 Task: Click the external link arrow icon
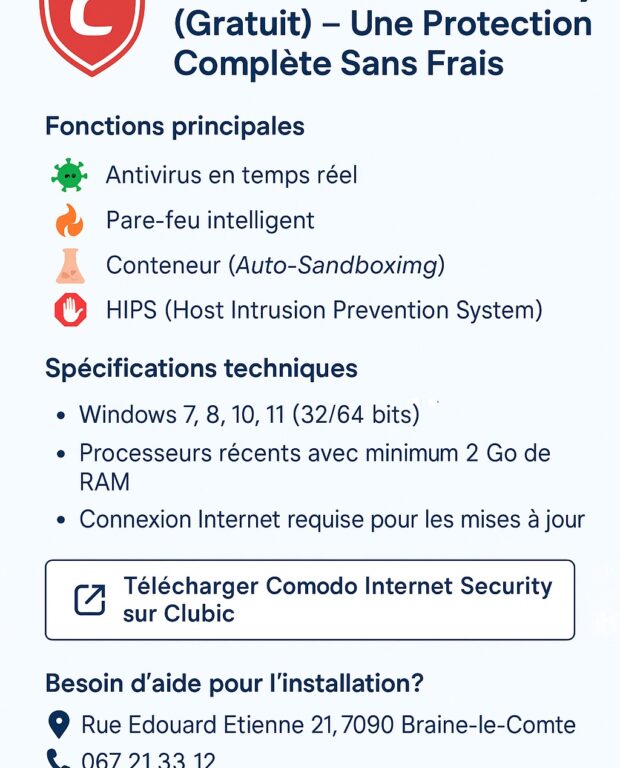click(x=90, y=600)
